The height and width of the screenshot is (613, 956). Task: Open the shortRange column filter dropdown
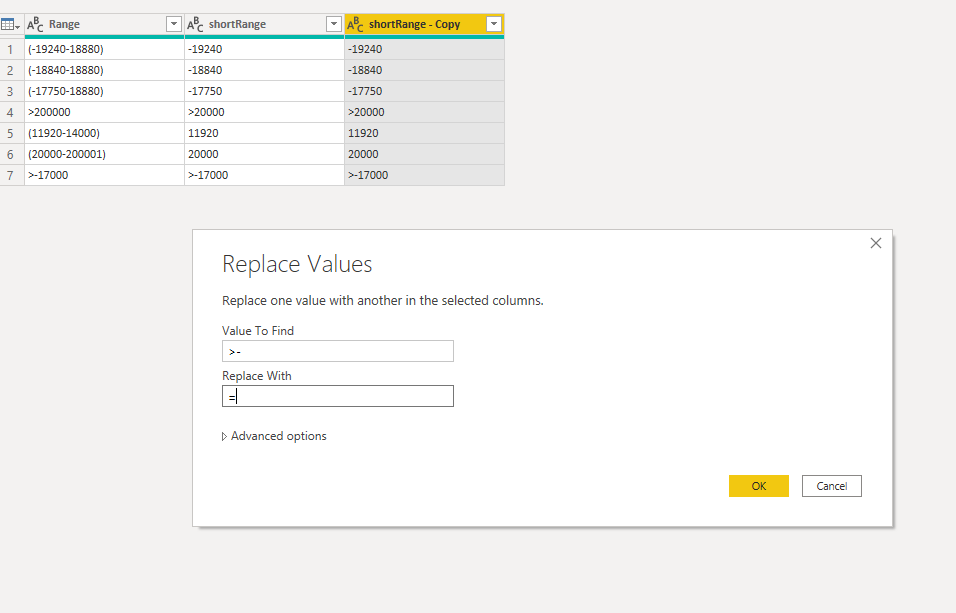click(x=334, y=24)
